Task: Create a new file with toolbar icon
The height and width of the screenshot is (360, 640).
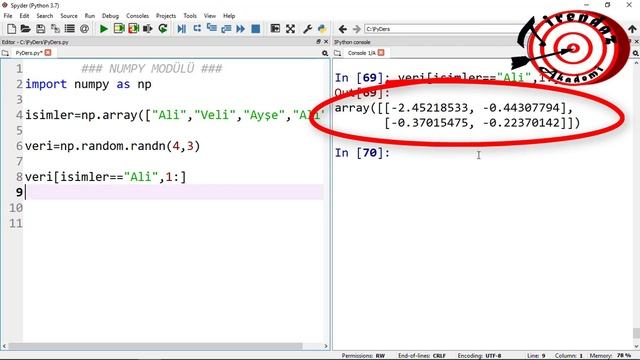Action: [x=11, y=29]
